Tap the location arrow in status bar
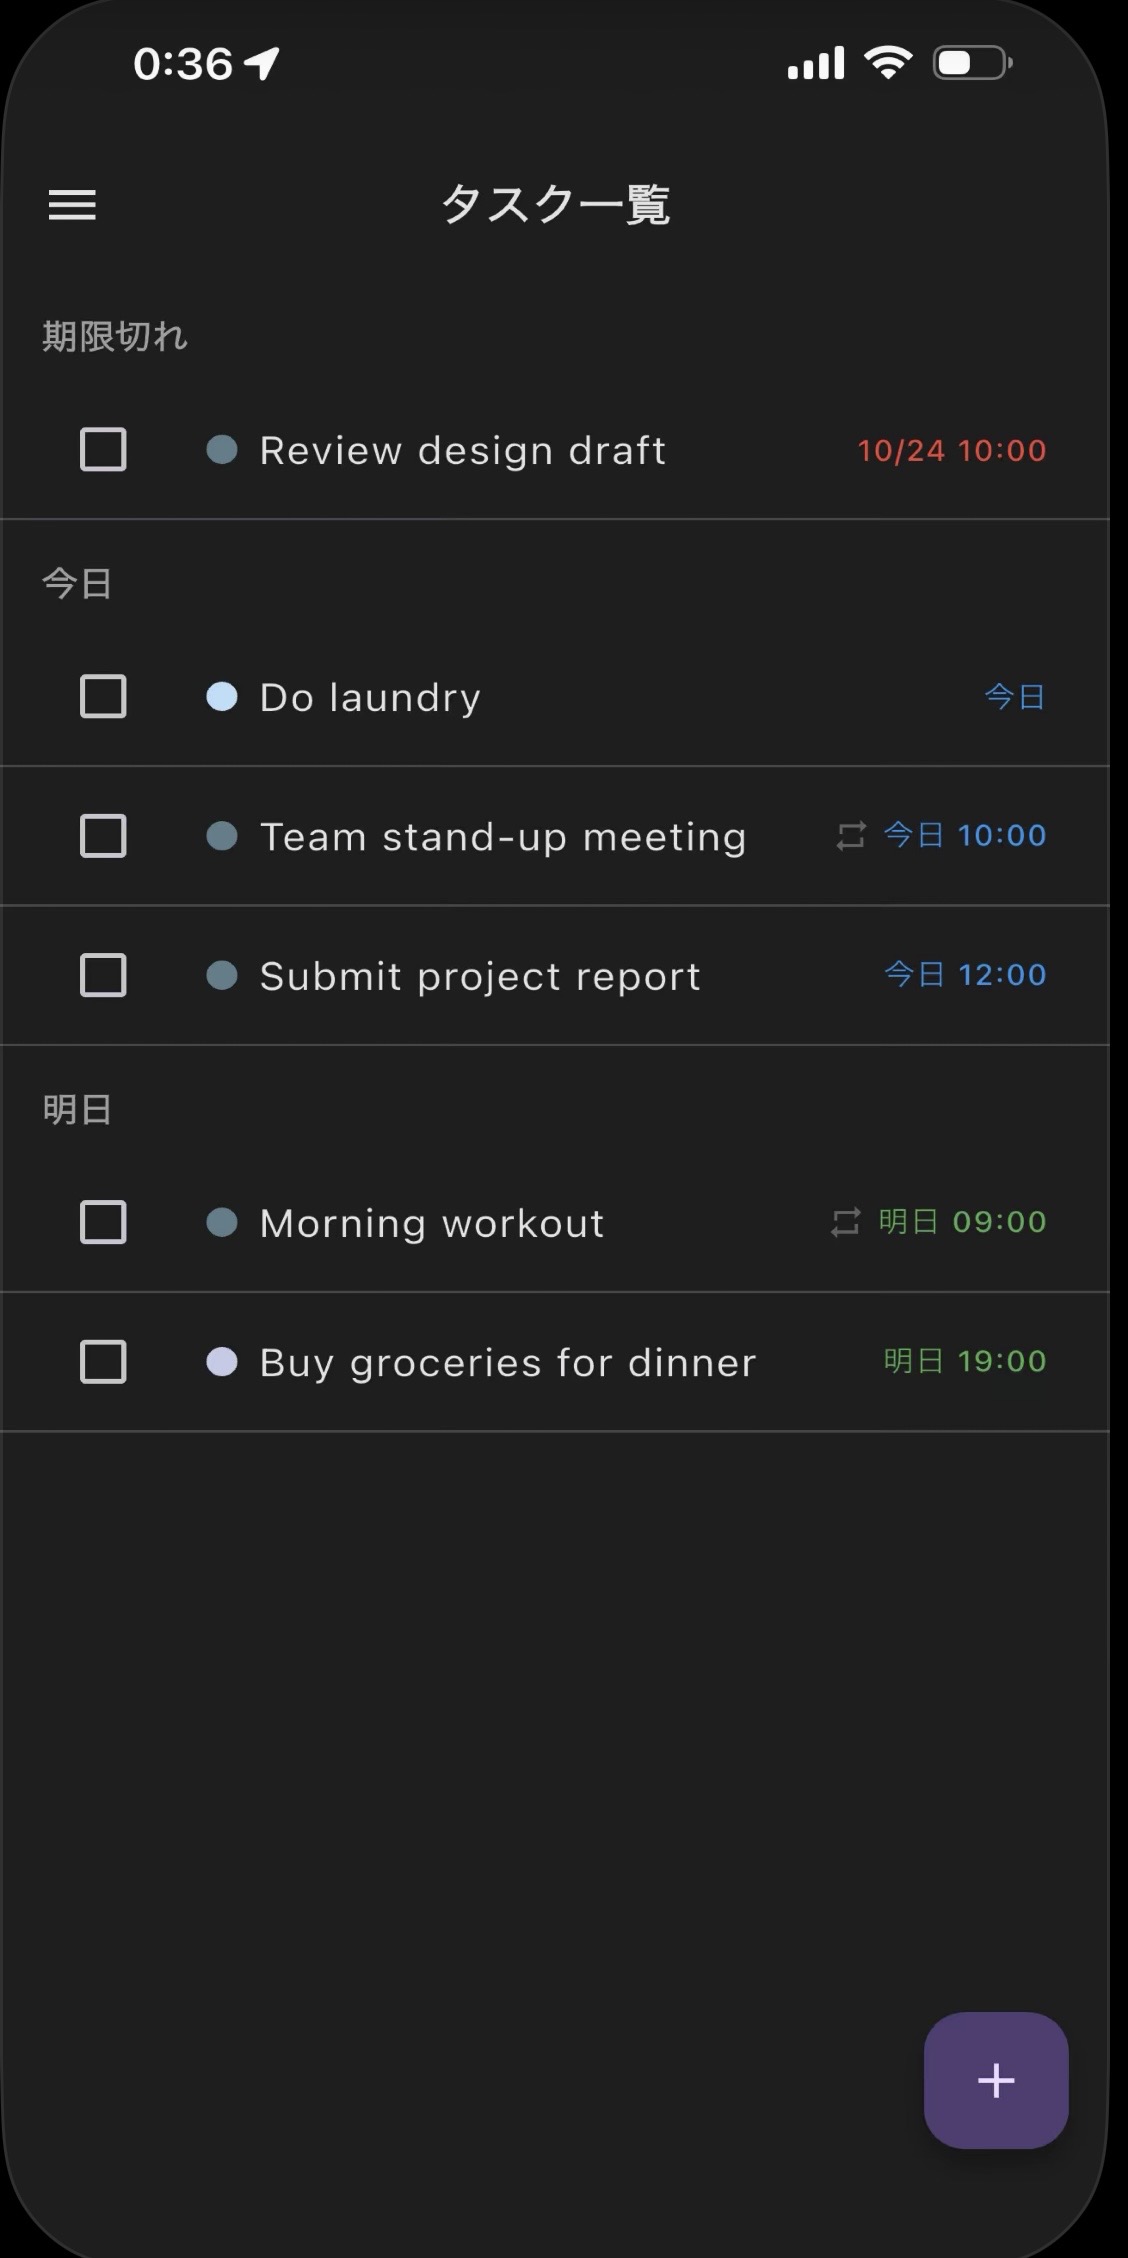This screenshot has height=2258, width=1128. pos(262,64)
